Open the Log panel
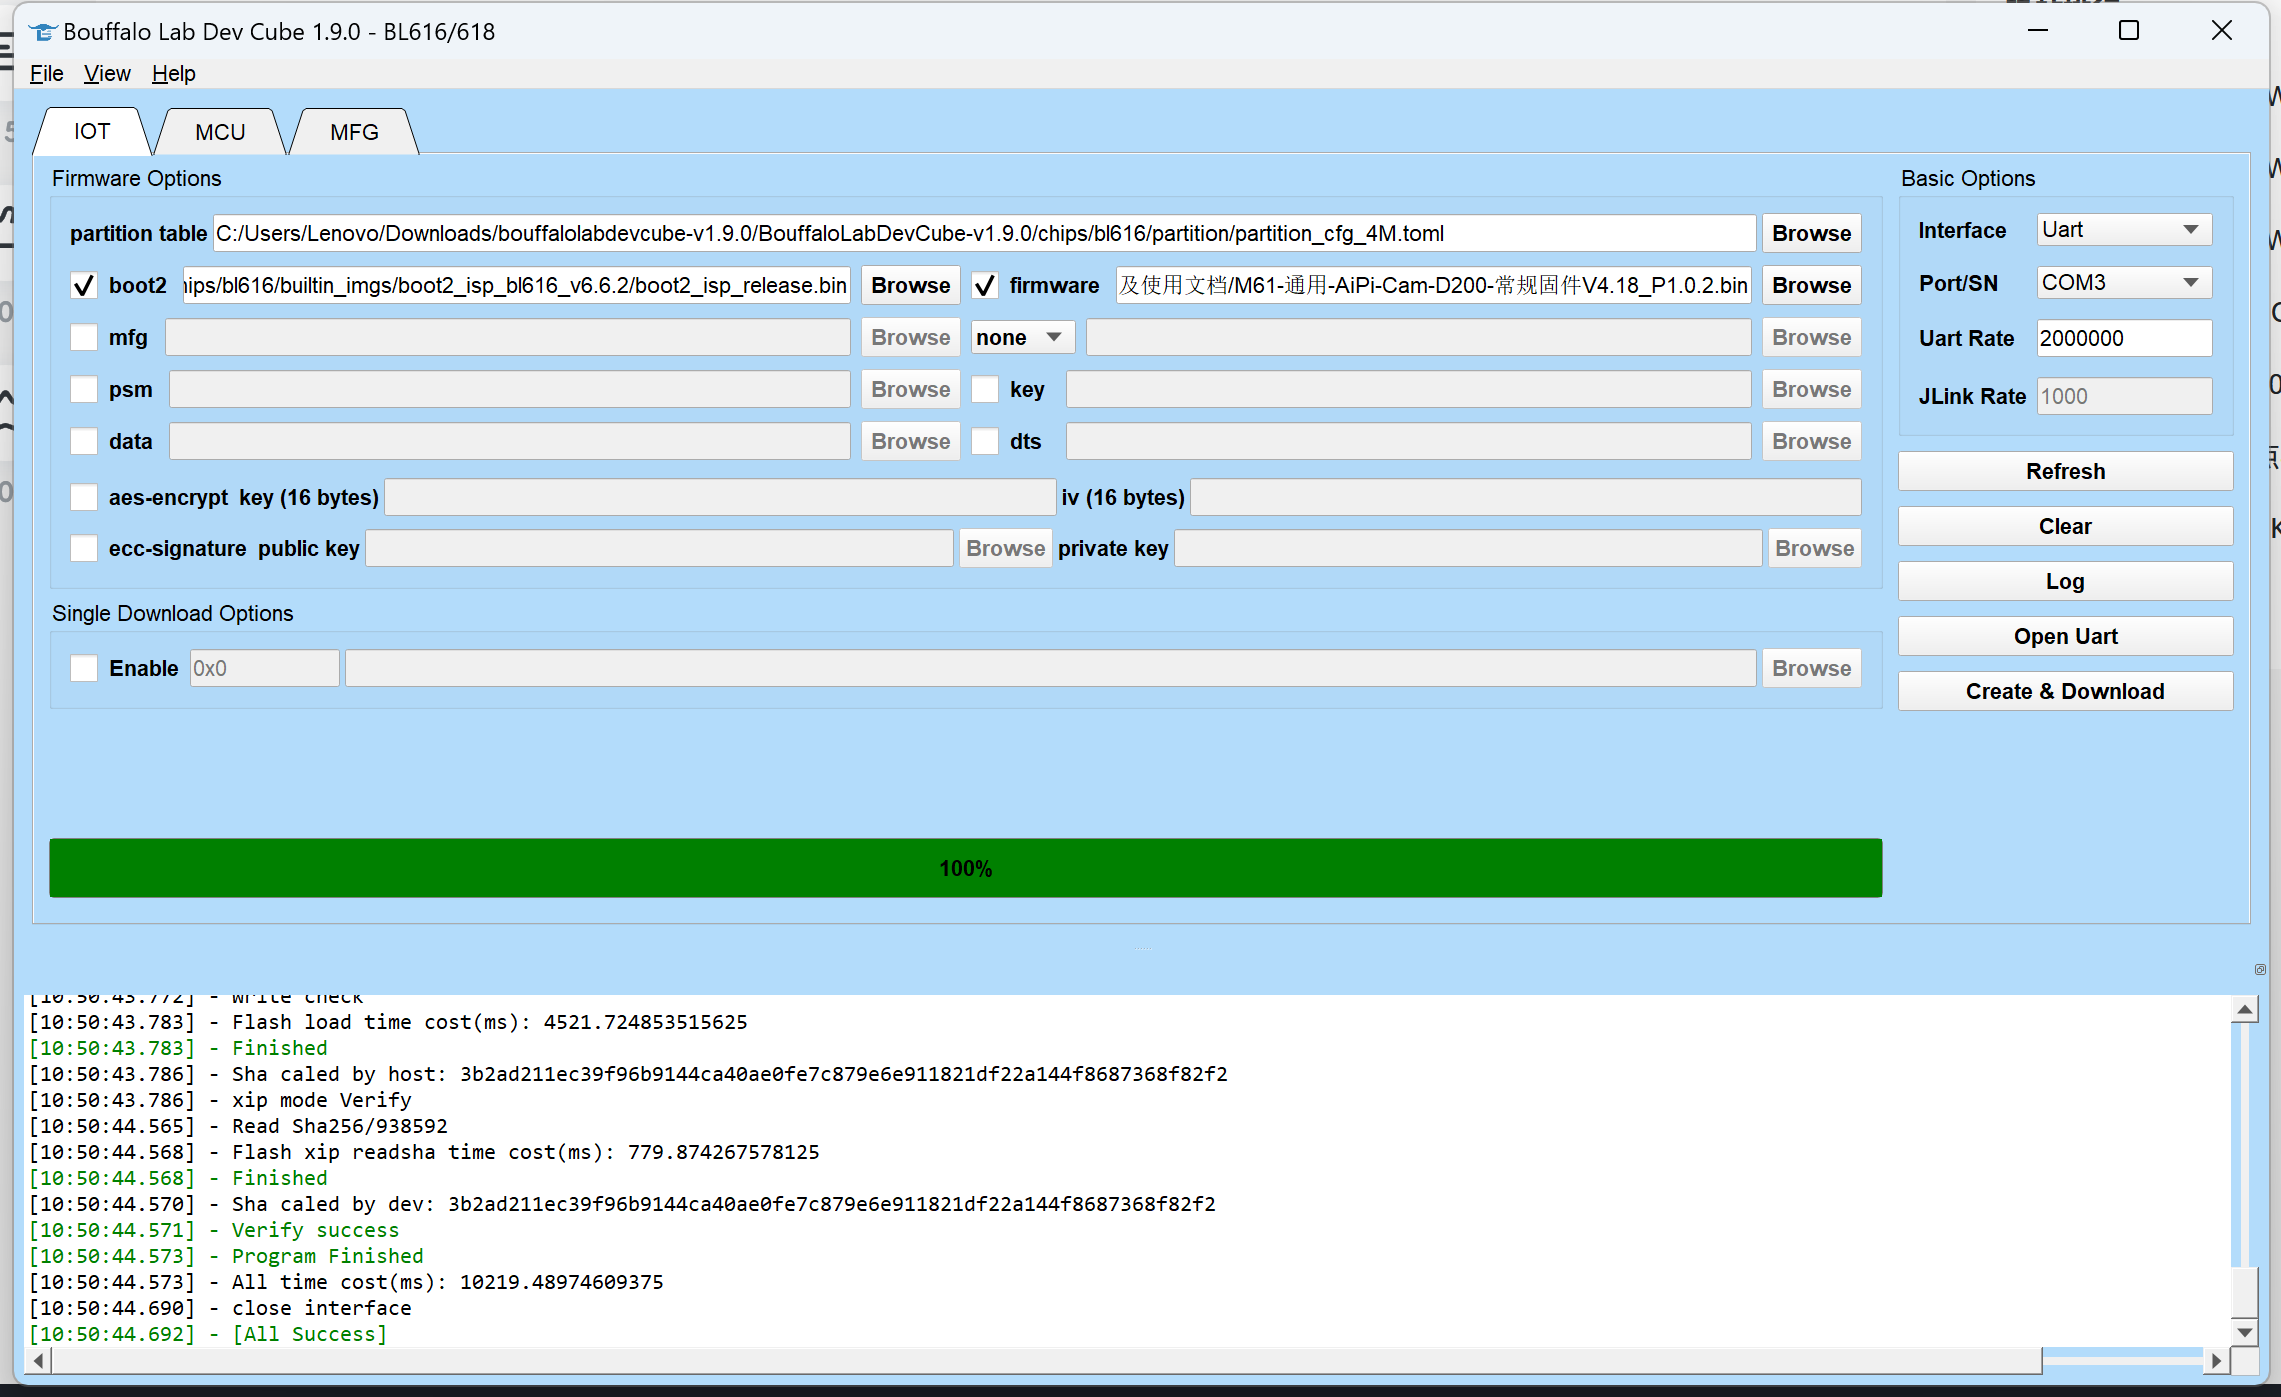Screen dimensions: 2281x1397 (2064, 580)
